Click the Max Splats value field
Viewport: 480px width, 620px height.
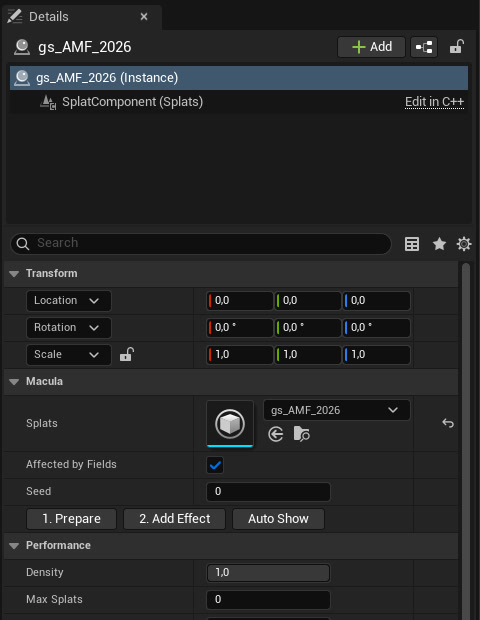click(x=268, y=600)
